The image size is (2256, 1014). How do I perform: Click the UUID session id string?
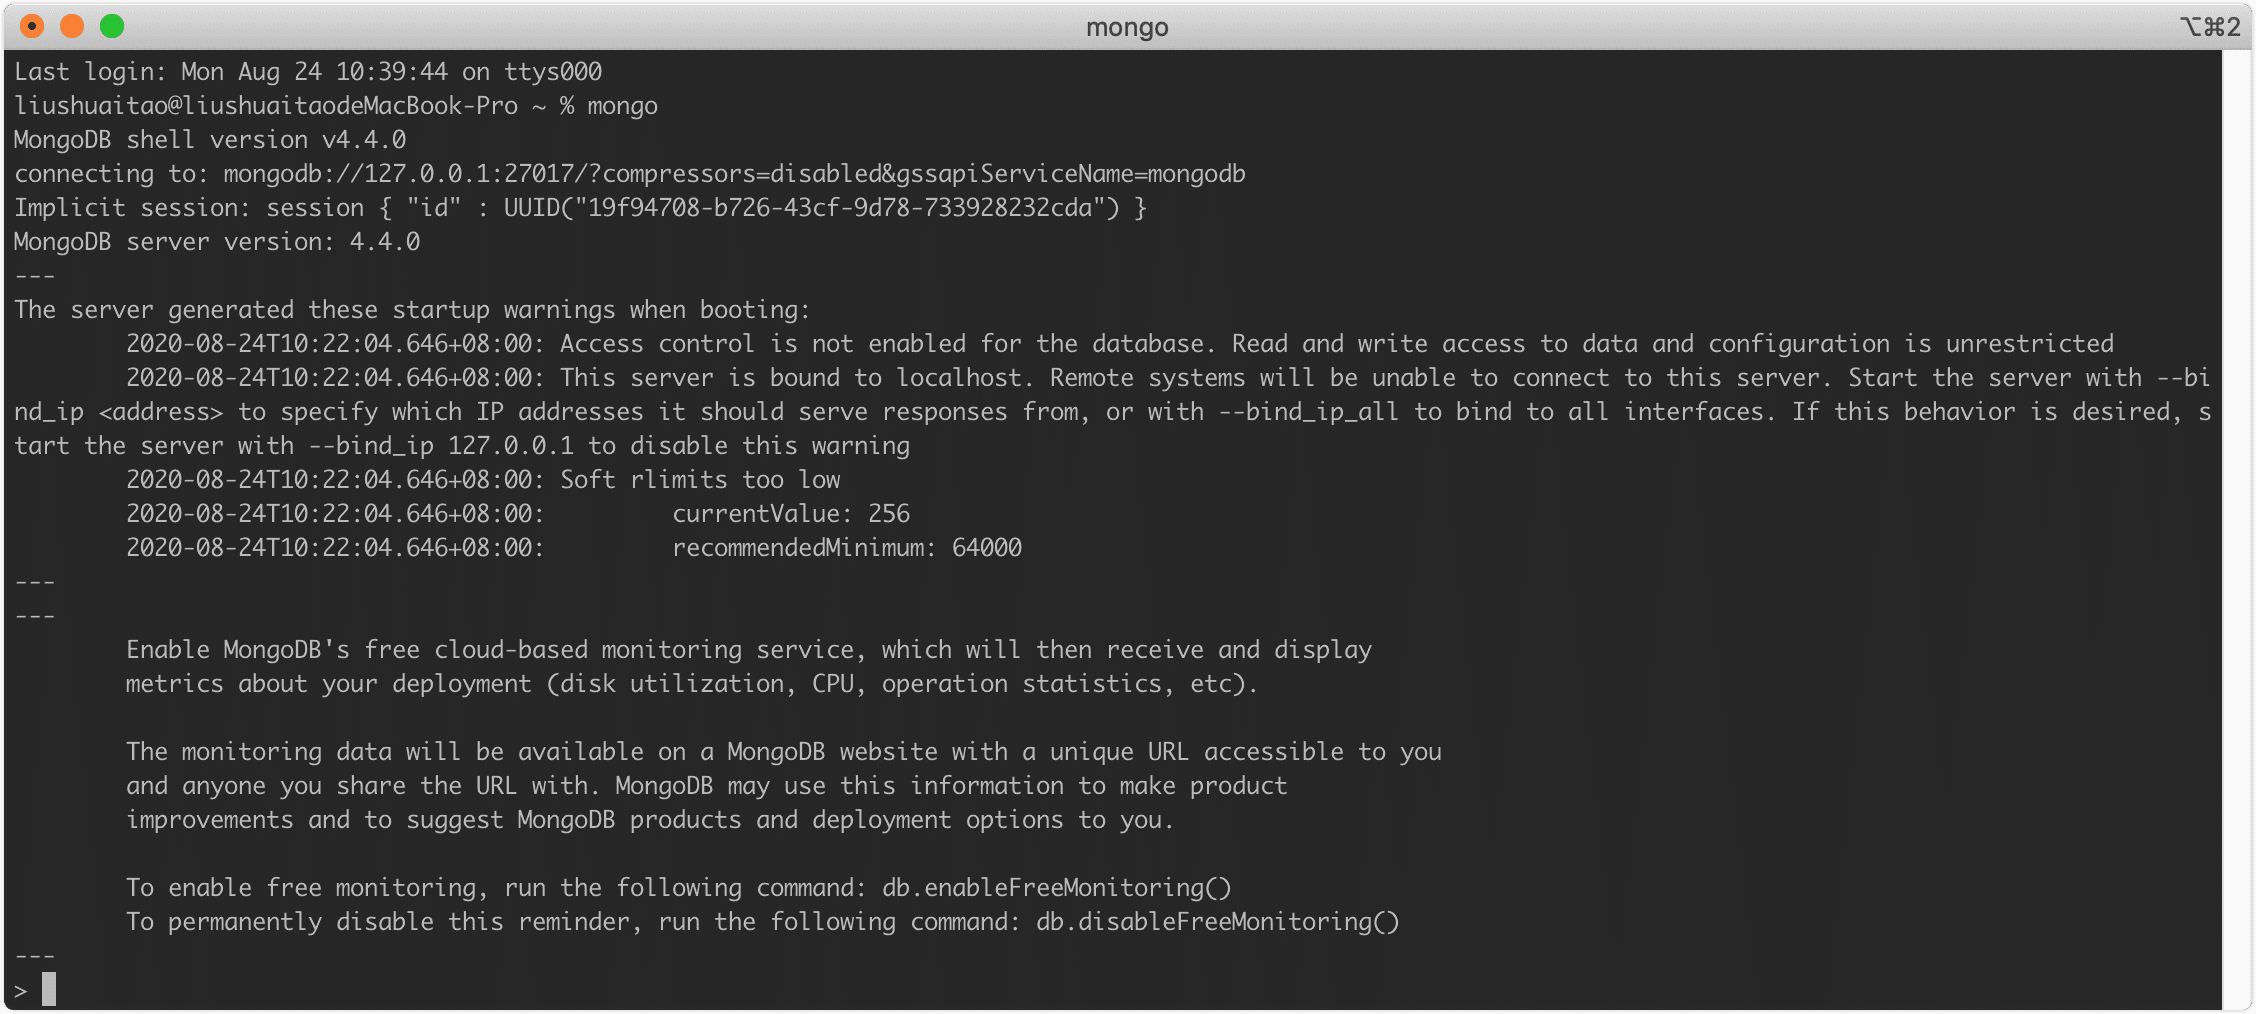click(812, 208)
